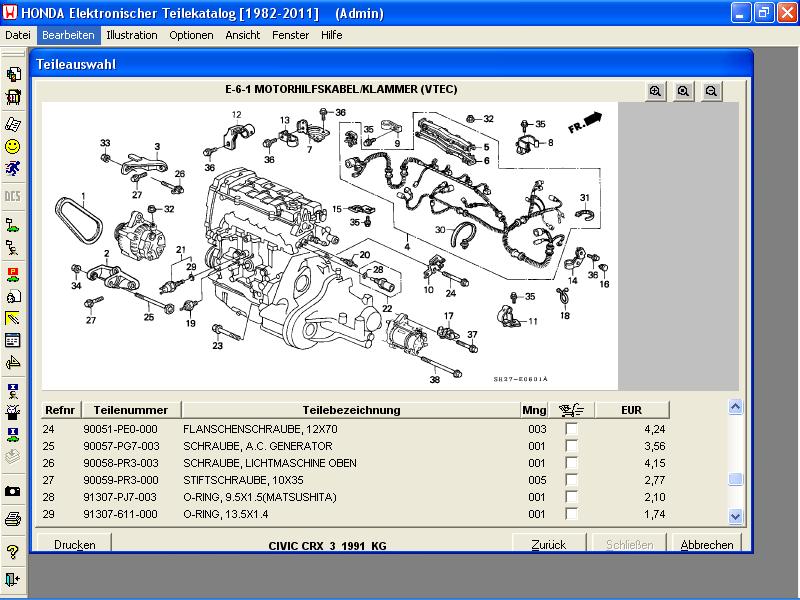Click the rabbit in hat wizard icon
800x600 pixels.
pos(13,412)
